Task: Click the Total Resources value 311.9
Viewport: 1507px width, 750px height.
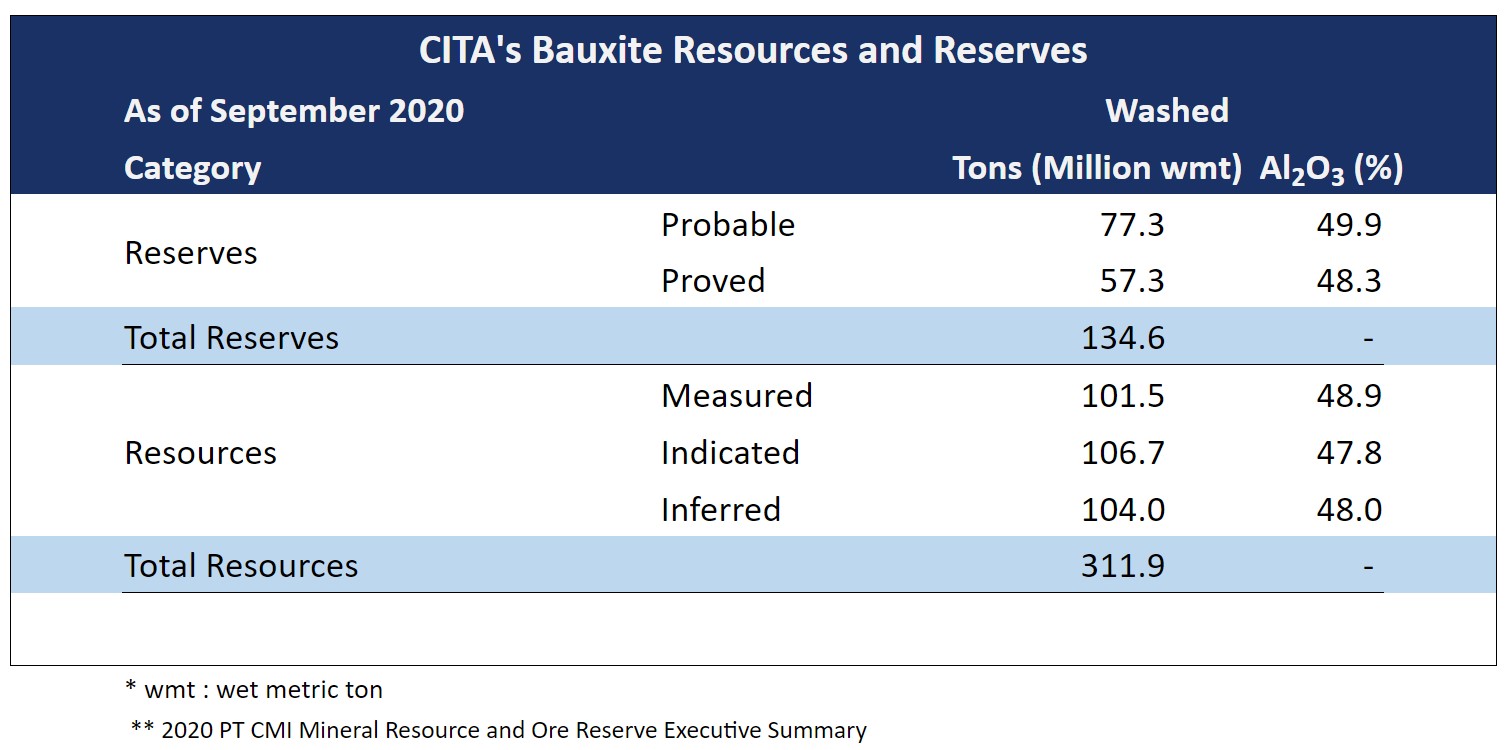Action: (1123, 566)
